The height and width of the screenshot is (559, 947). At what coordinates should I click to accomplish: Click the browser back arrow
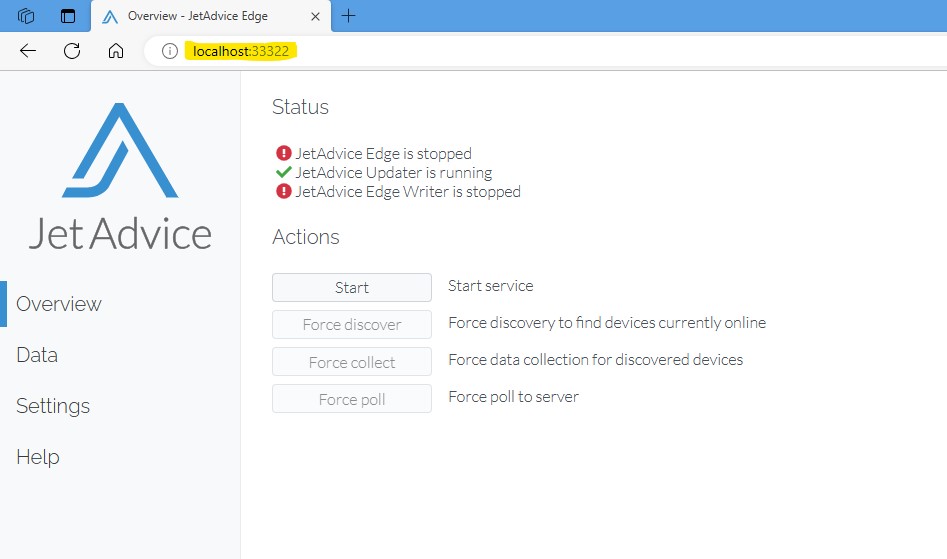point(28,51)
